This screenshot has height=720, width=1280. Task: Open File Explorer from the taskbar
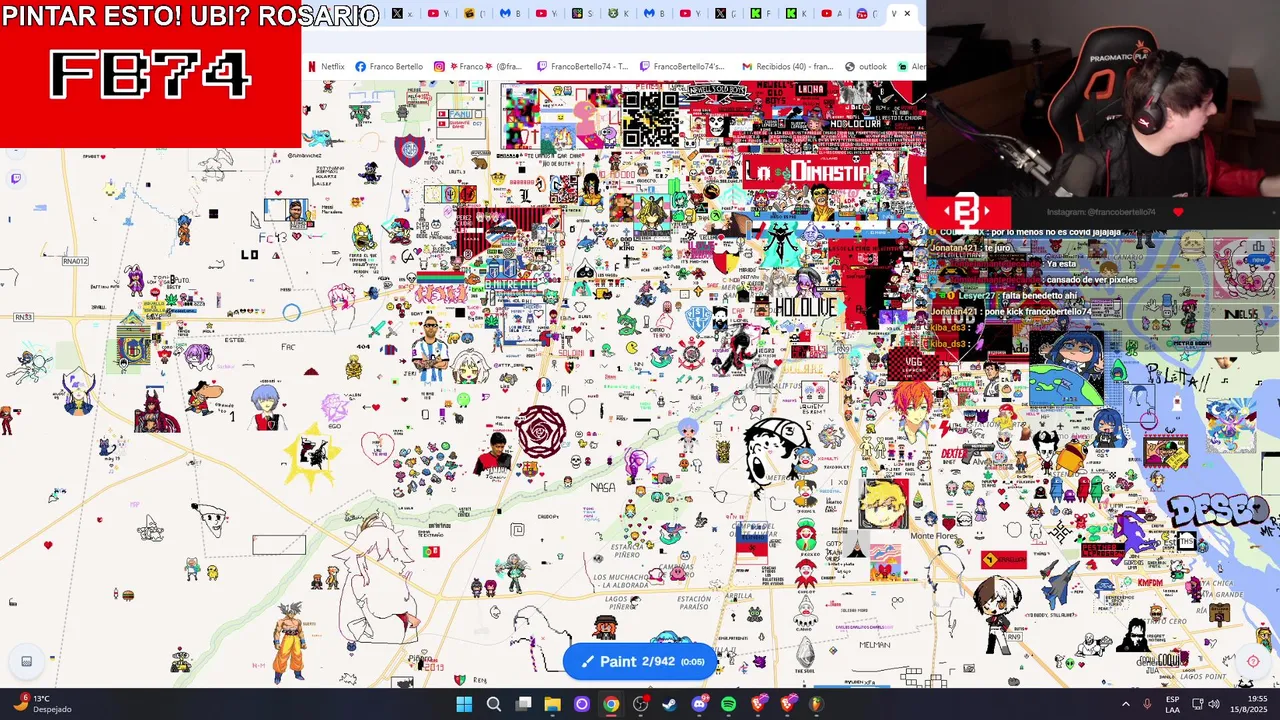(552, 704)
